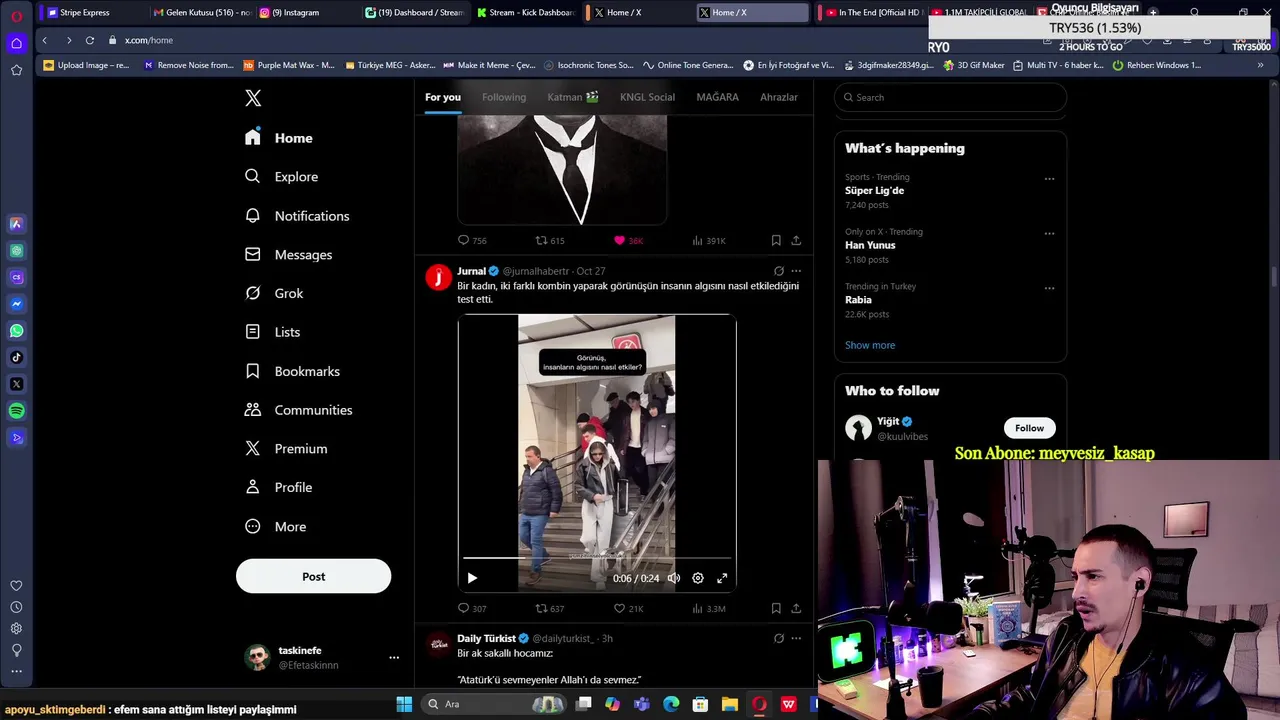
Task: Click the taskbar Ara search box
Action: click(x=495, y=704)
